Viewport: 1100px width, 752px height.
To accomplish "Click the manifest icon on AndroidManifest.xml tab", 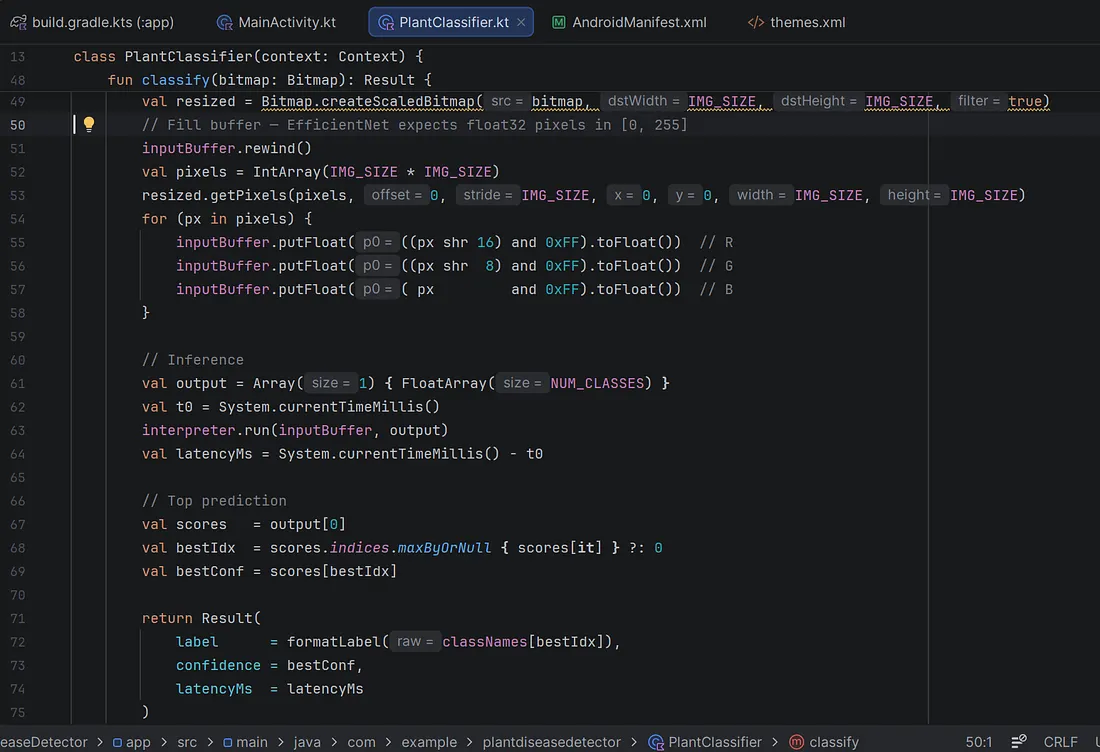I will pyautogui.click(x=558, y=22).
